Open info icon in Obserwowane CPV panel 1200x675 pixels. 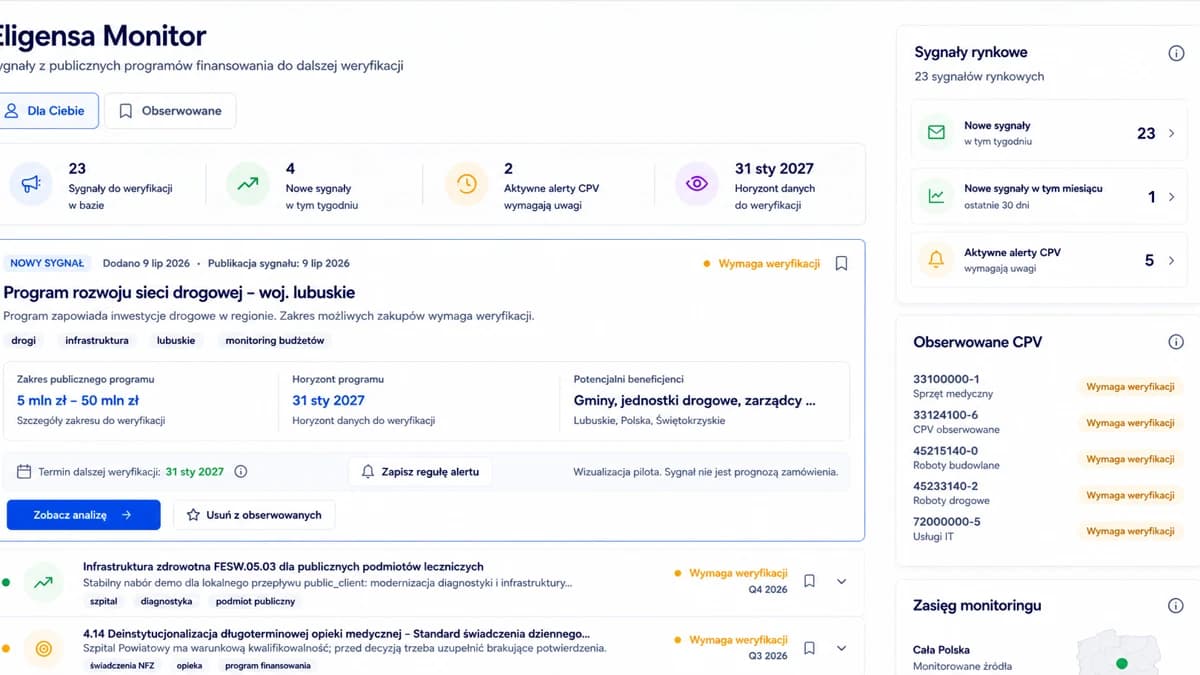click(x=1176, y=342)
